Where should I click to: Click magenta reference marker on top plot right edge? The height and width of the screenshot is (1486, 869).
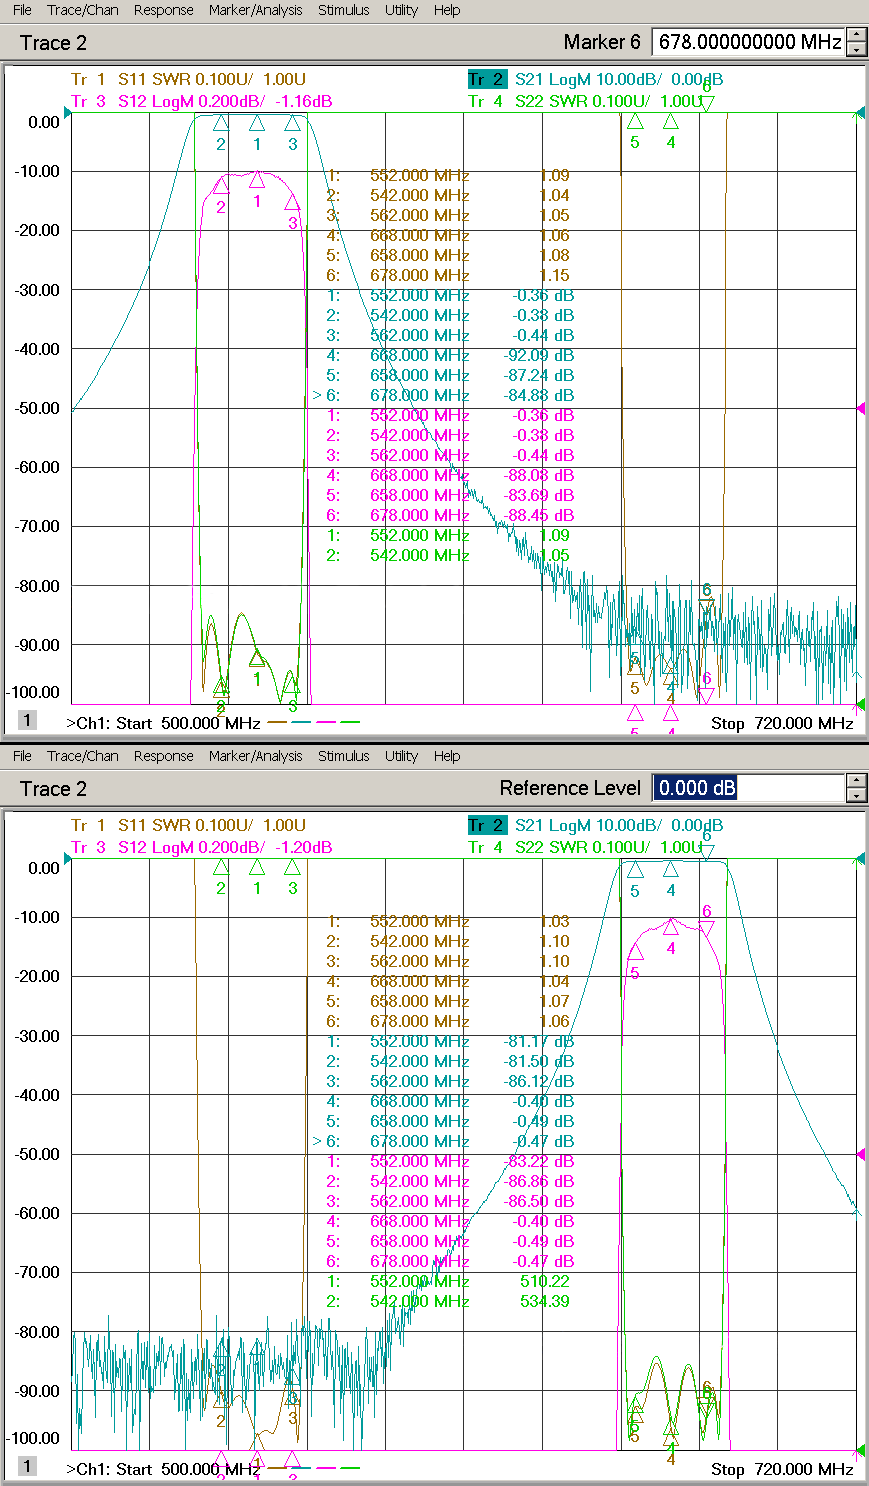point(861,408)
